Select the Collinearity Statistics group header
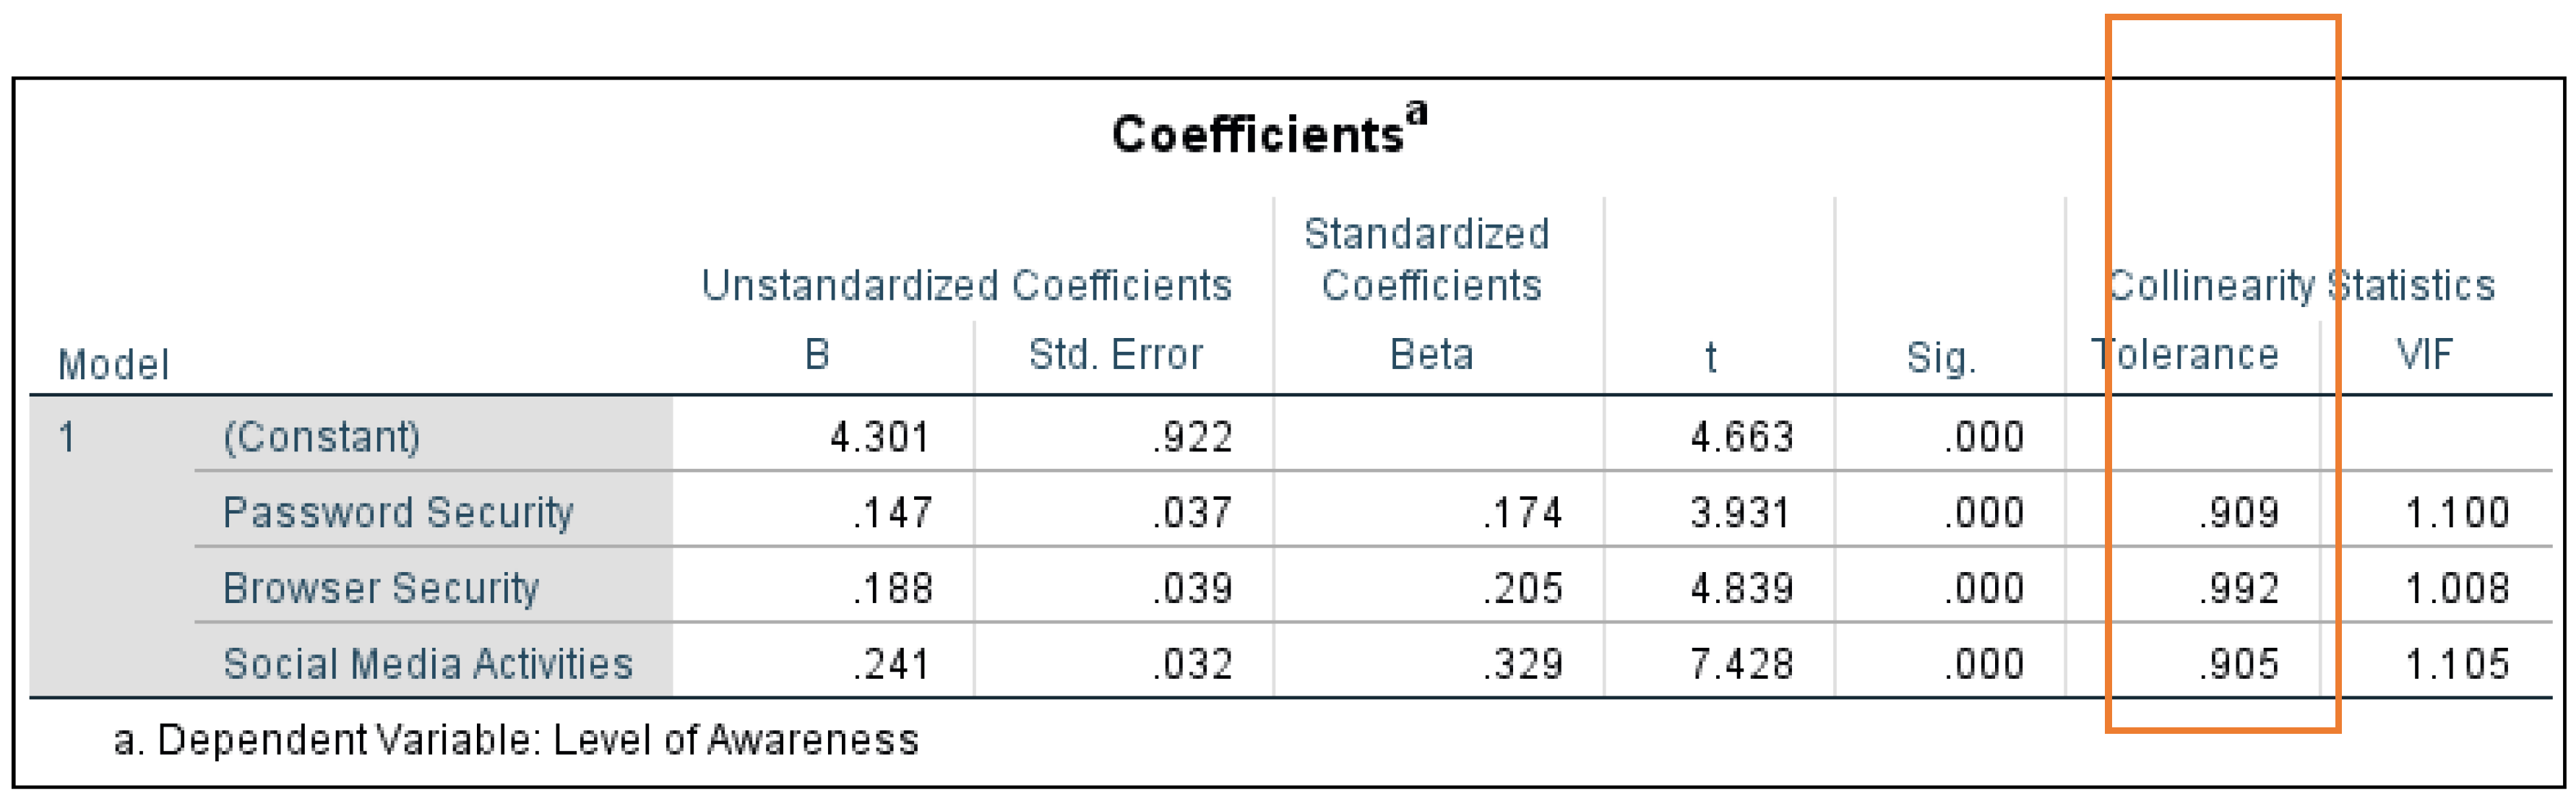2576x801 pixels. pos(2300,286)
